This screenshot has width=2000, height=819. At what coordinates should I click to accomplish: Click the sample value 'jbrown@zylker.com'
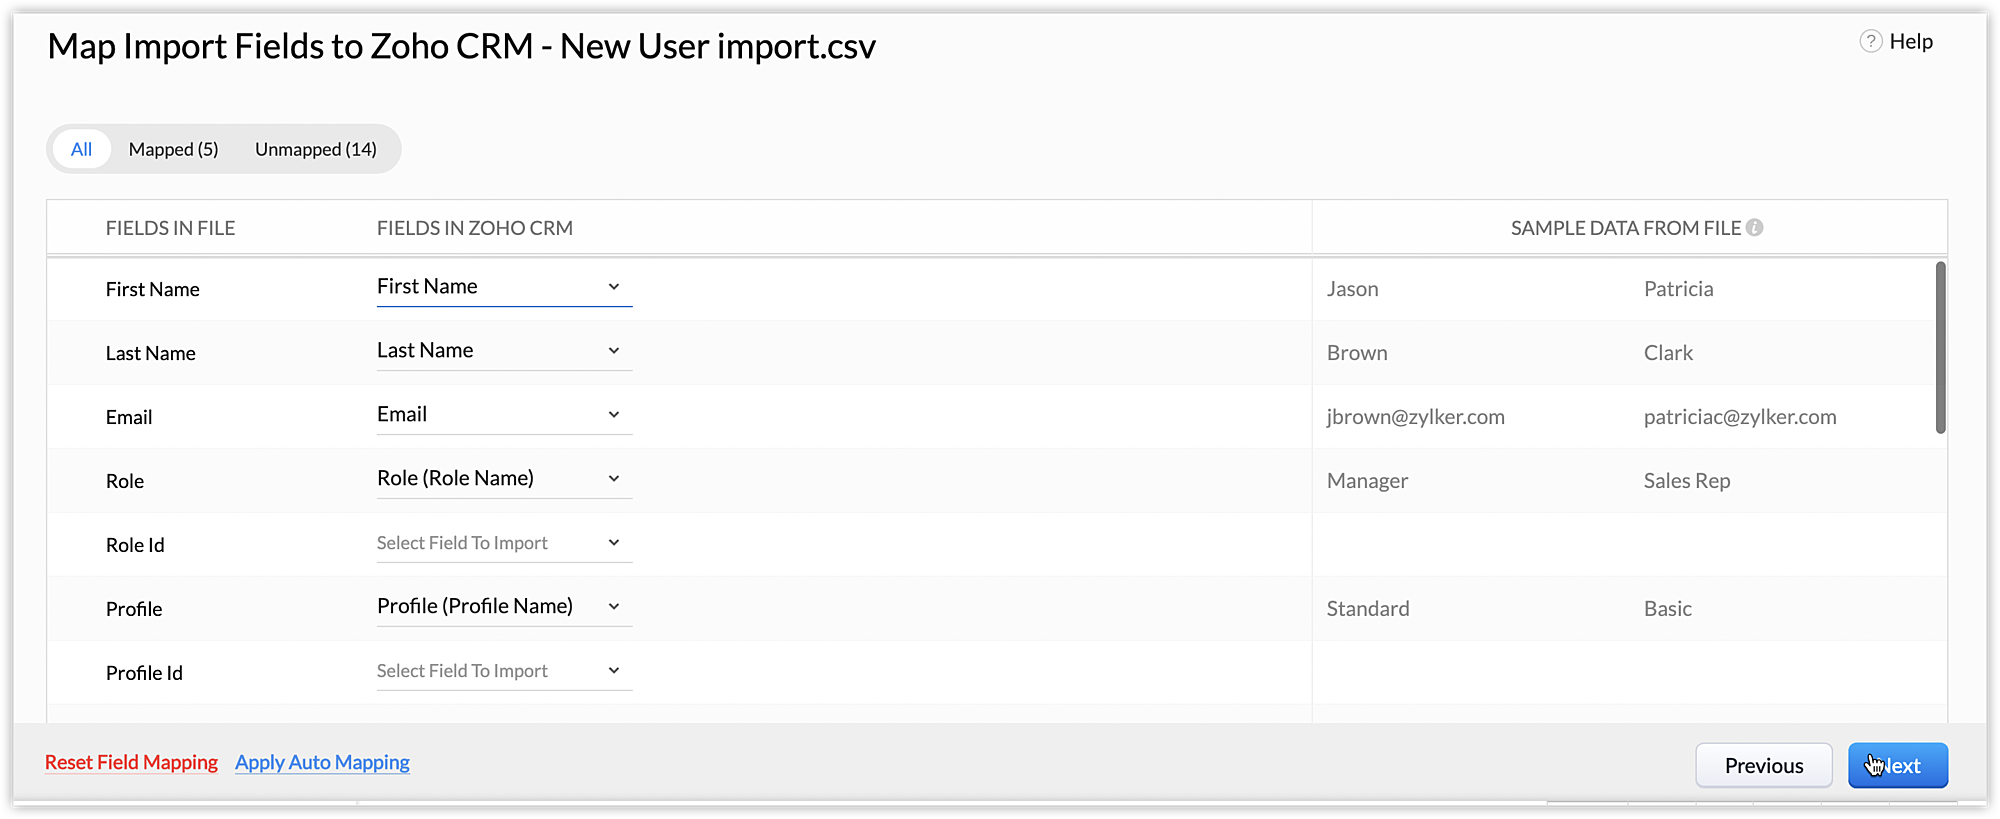pyautogui.click(x=1415, y=417)
